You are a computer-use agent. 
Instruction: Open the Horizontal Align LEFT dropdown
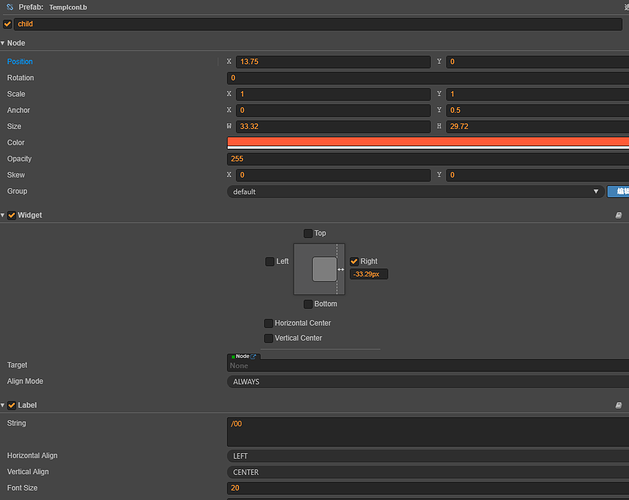pyautogui.click(x=428, y=456)
